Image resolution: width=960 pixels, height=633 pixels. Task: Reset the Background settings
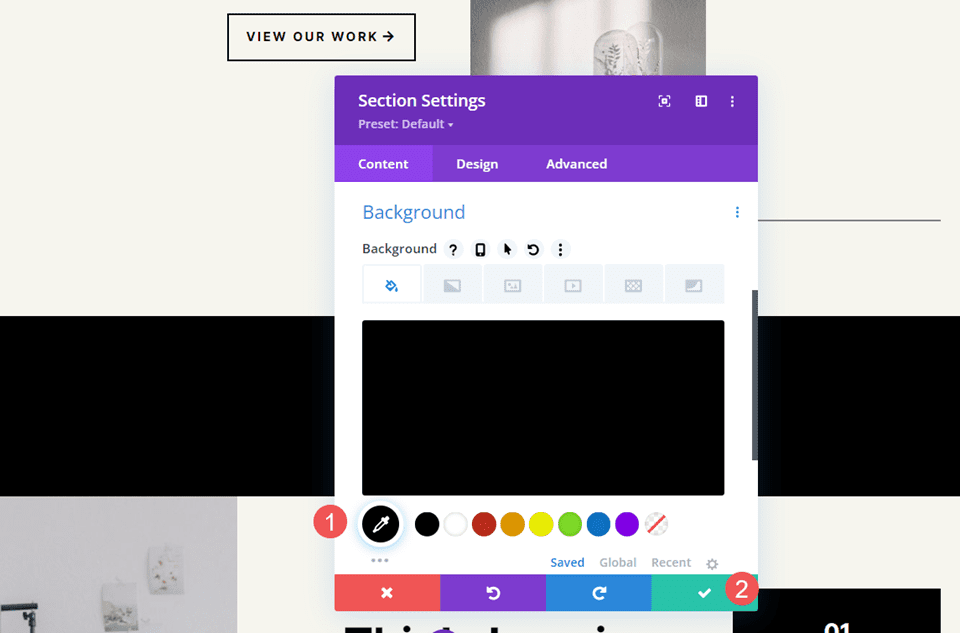tap(533, 249)
